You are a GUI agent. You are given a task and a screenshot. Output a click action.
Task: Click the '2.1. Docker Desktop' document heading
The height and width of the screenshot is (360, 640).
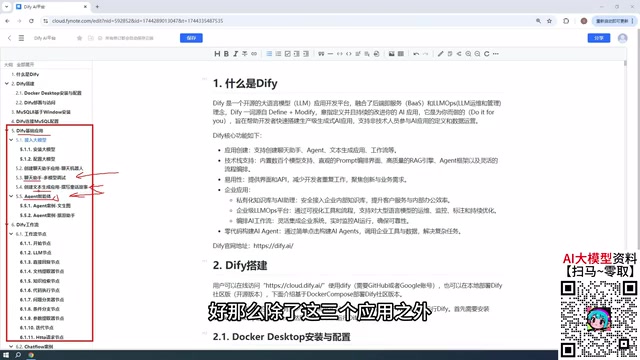pos(282,337)
